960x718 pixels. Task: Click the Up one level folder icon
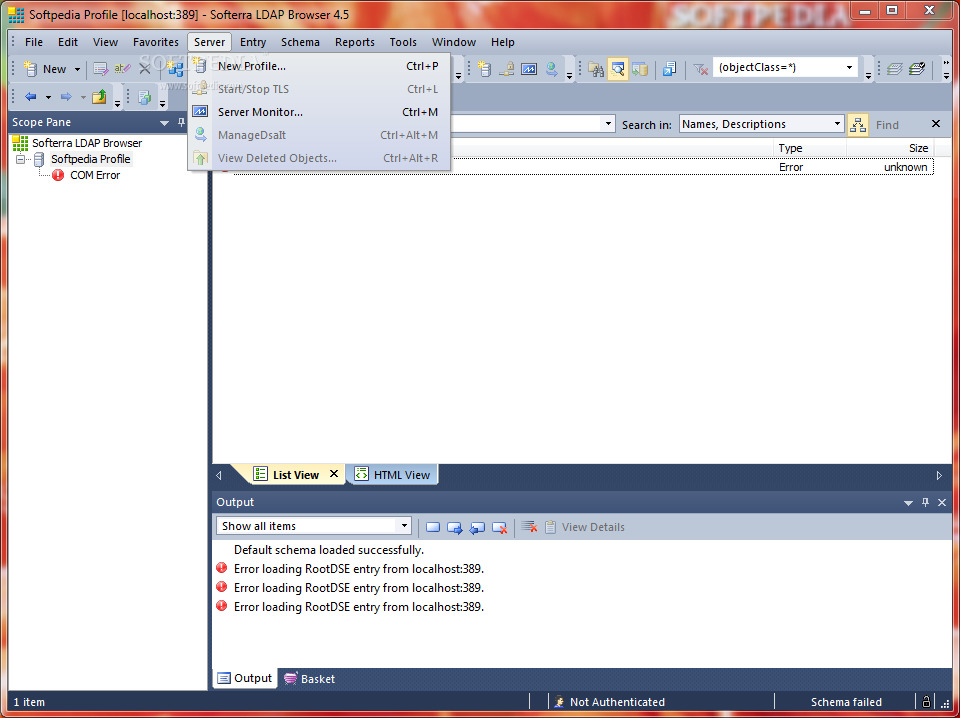[x=99, y=97]
